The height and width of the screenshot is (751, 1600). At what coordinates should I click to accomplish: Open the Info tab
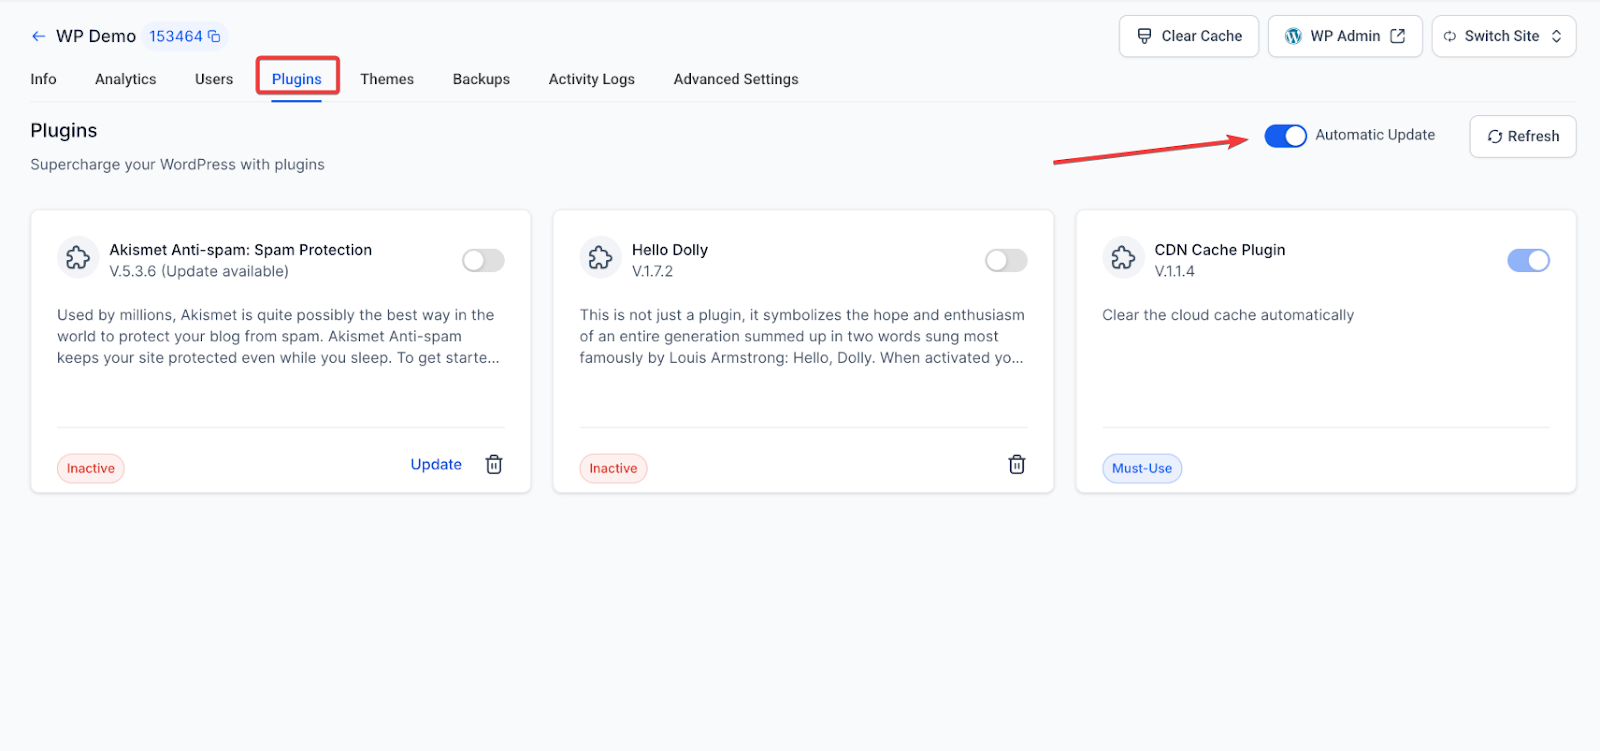(x=43, y=79)
